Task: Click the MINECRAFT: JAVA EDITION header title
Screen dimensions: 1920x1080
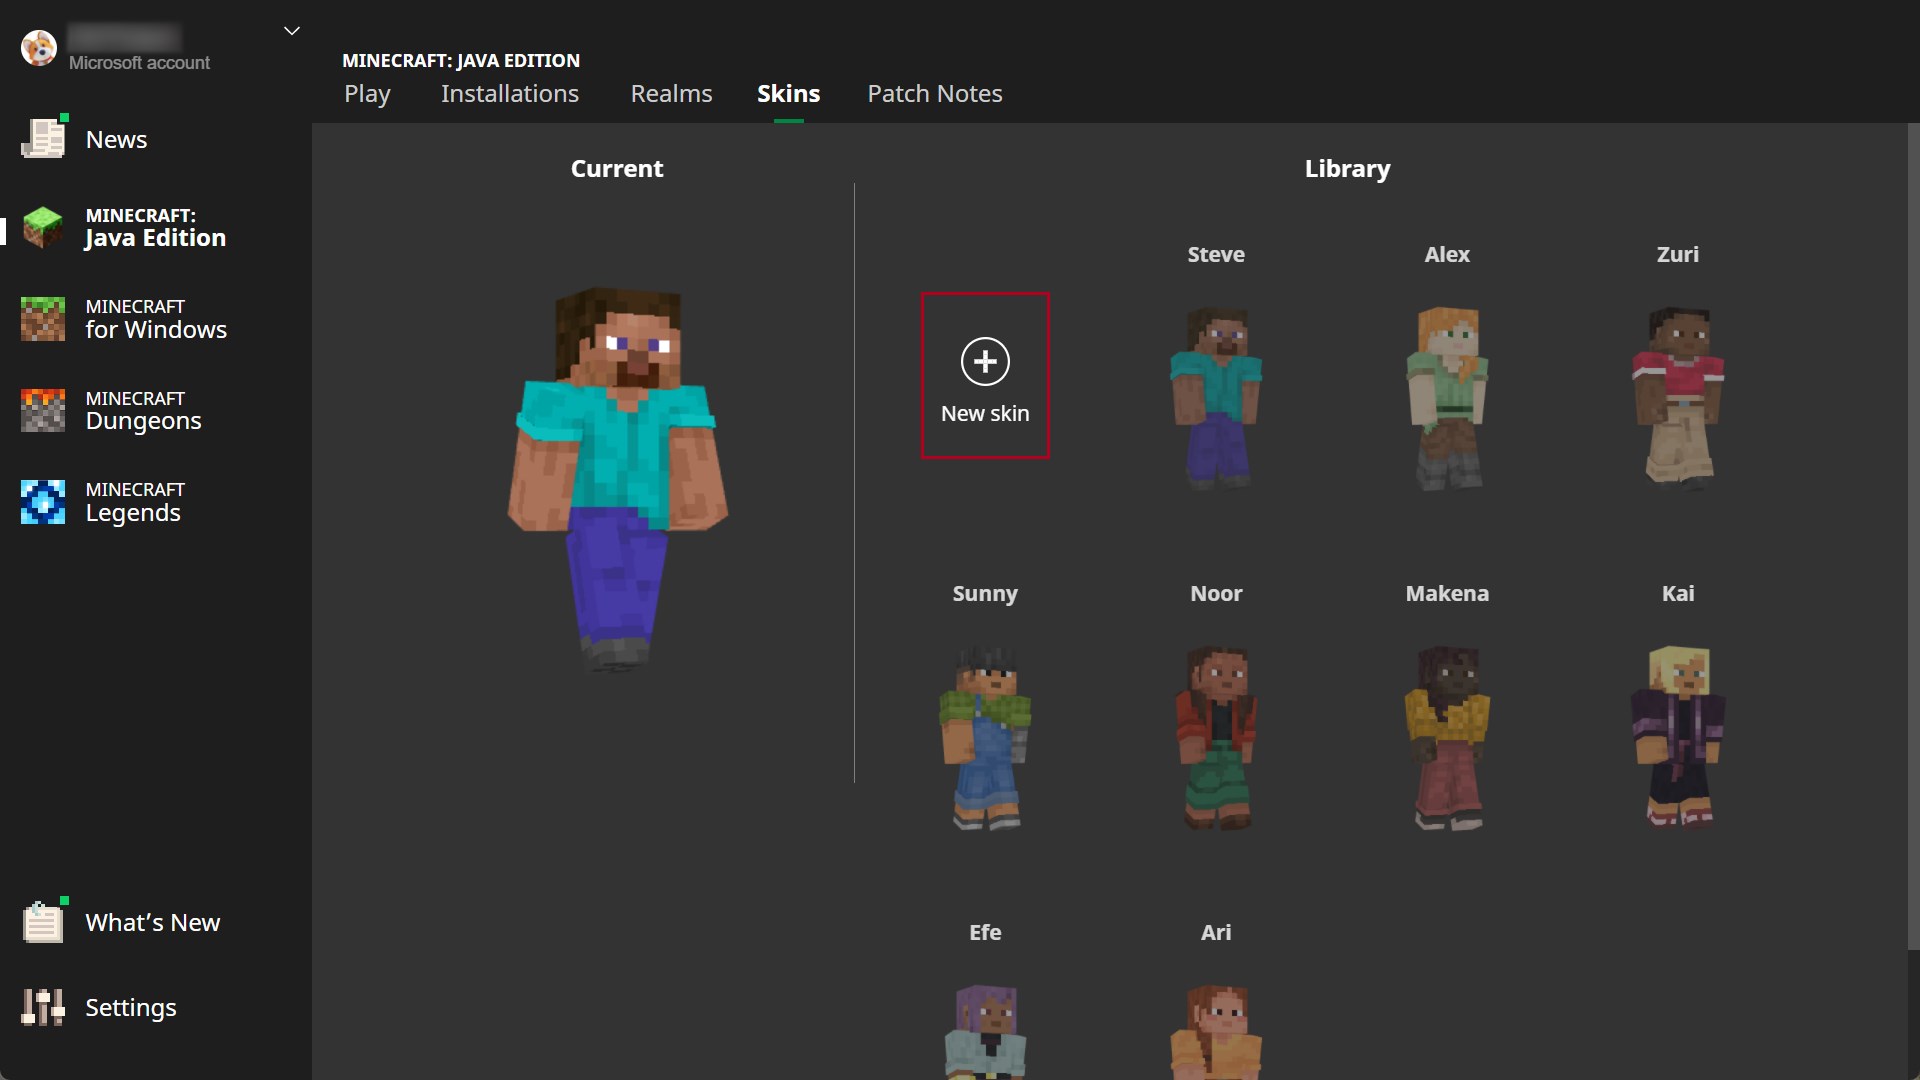Action: pos(461,61)
